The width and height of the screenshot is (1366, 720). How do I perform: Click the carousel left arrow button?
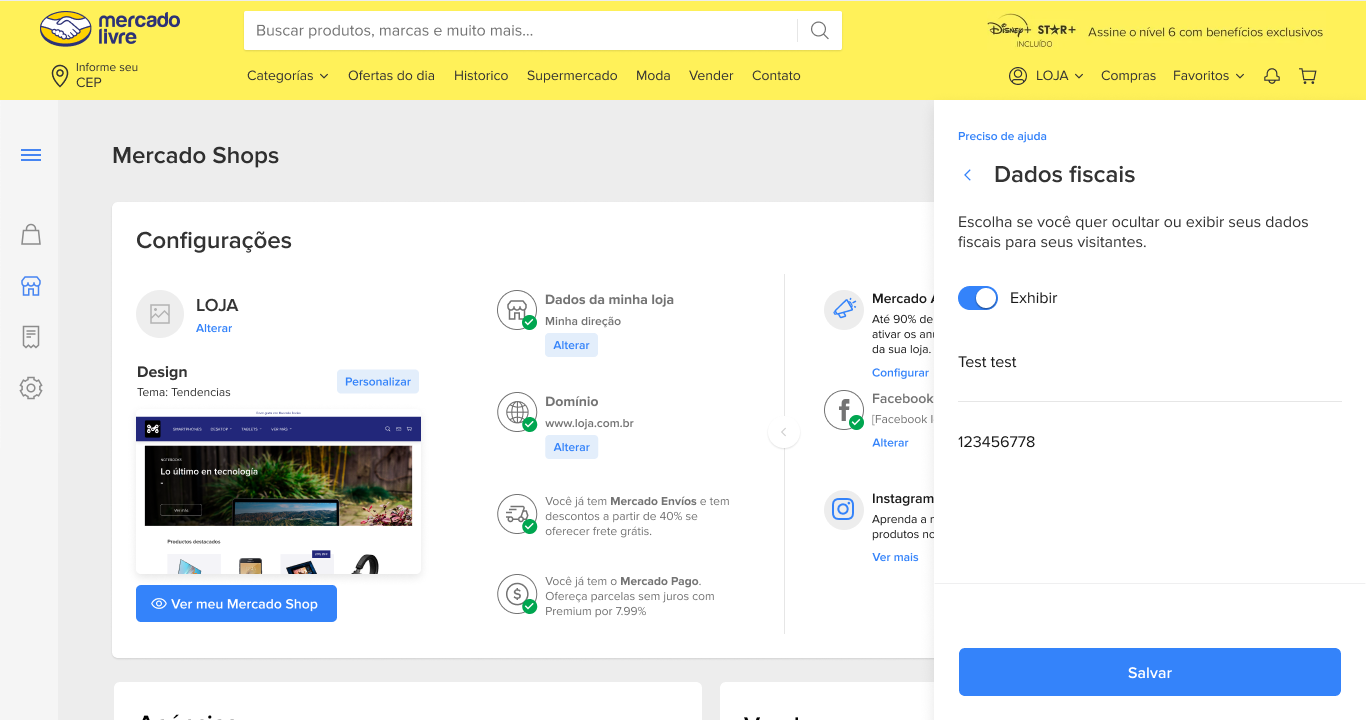point(784,433)
